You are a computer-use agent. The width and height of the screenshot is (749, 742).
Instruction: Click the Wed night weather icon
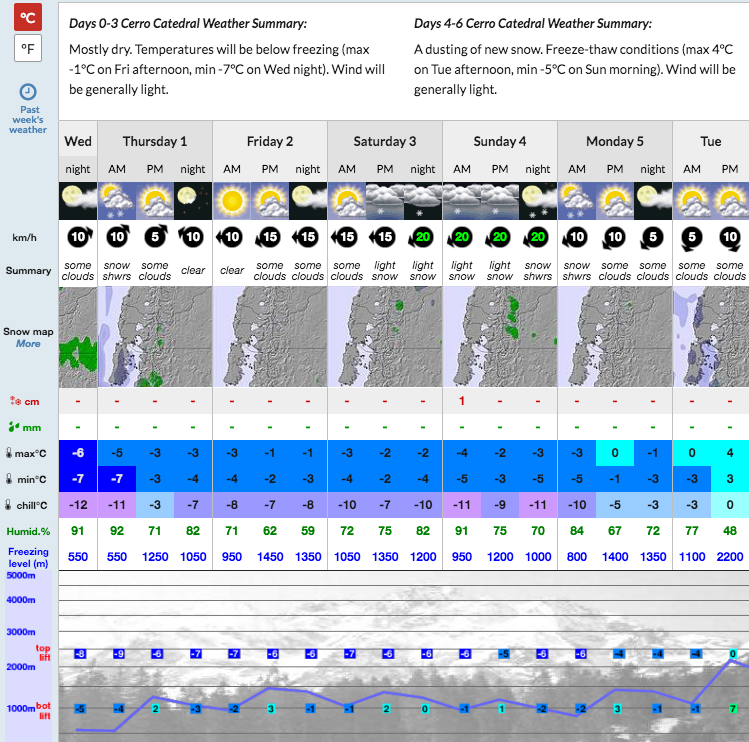78,201
